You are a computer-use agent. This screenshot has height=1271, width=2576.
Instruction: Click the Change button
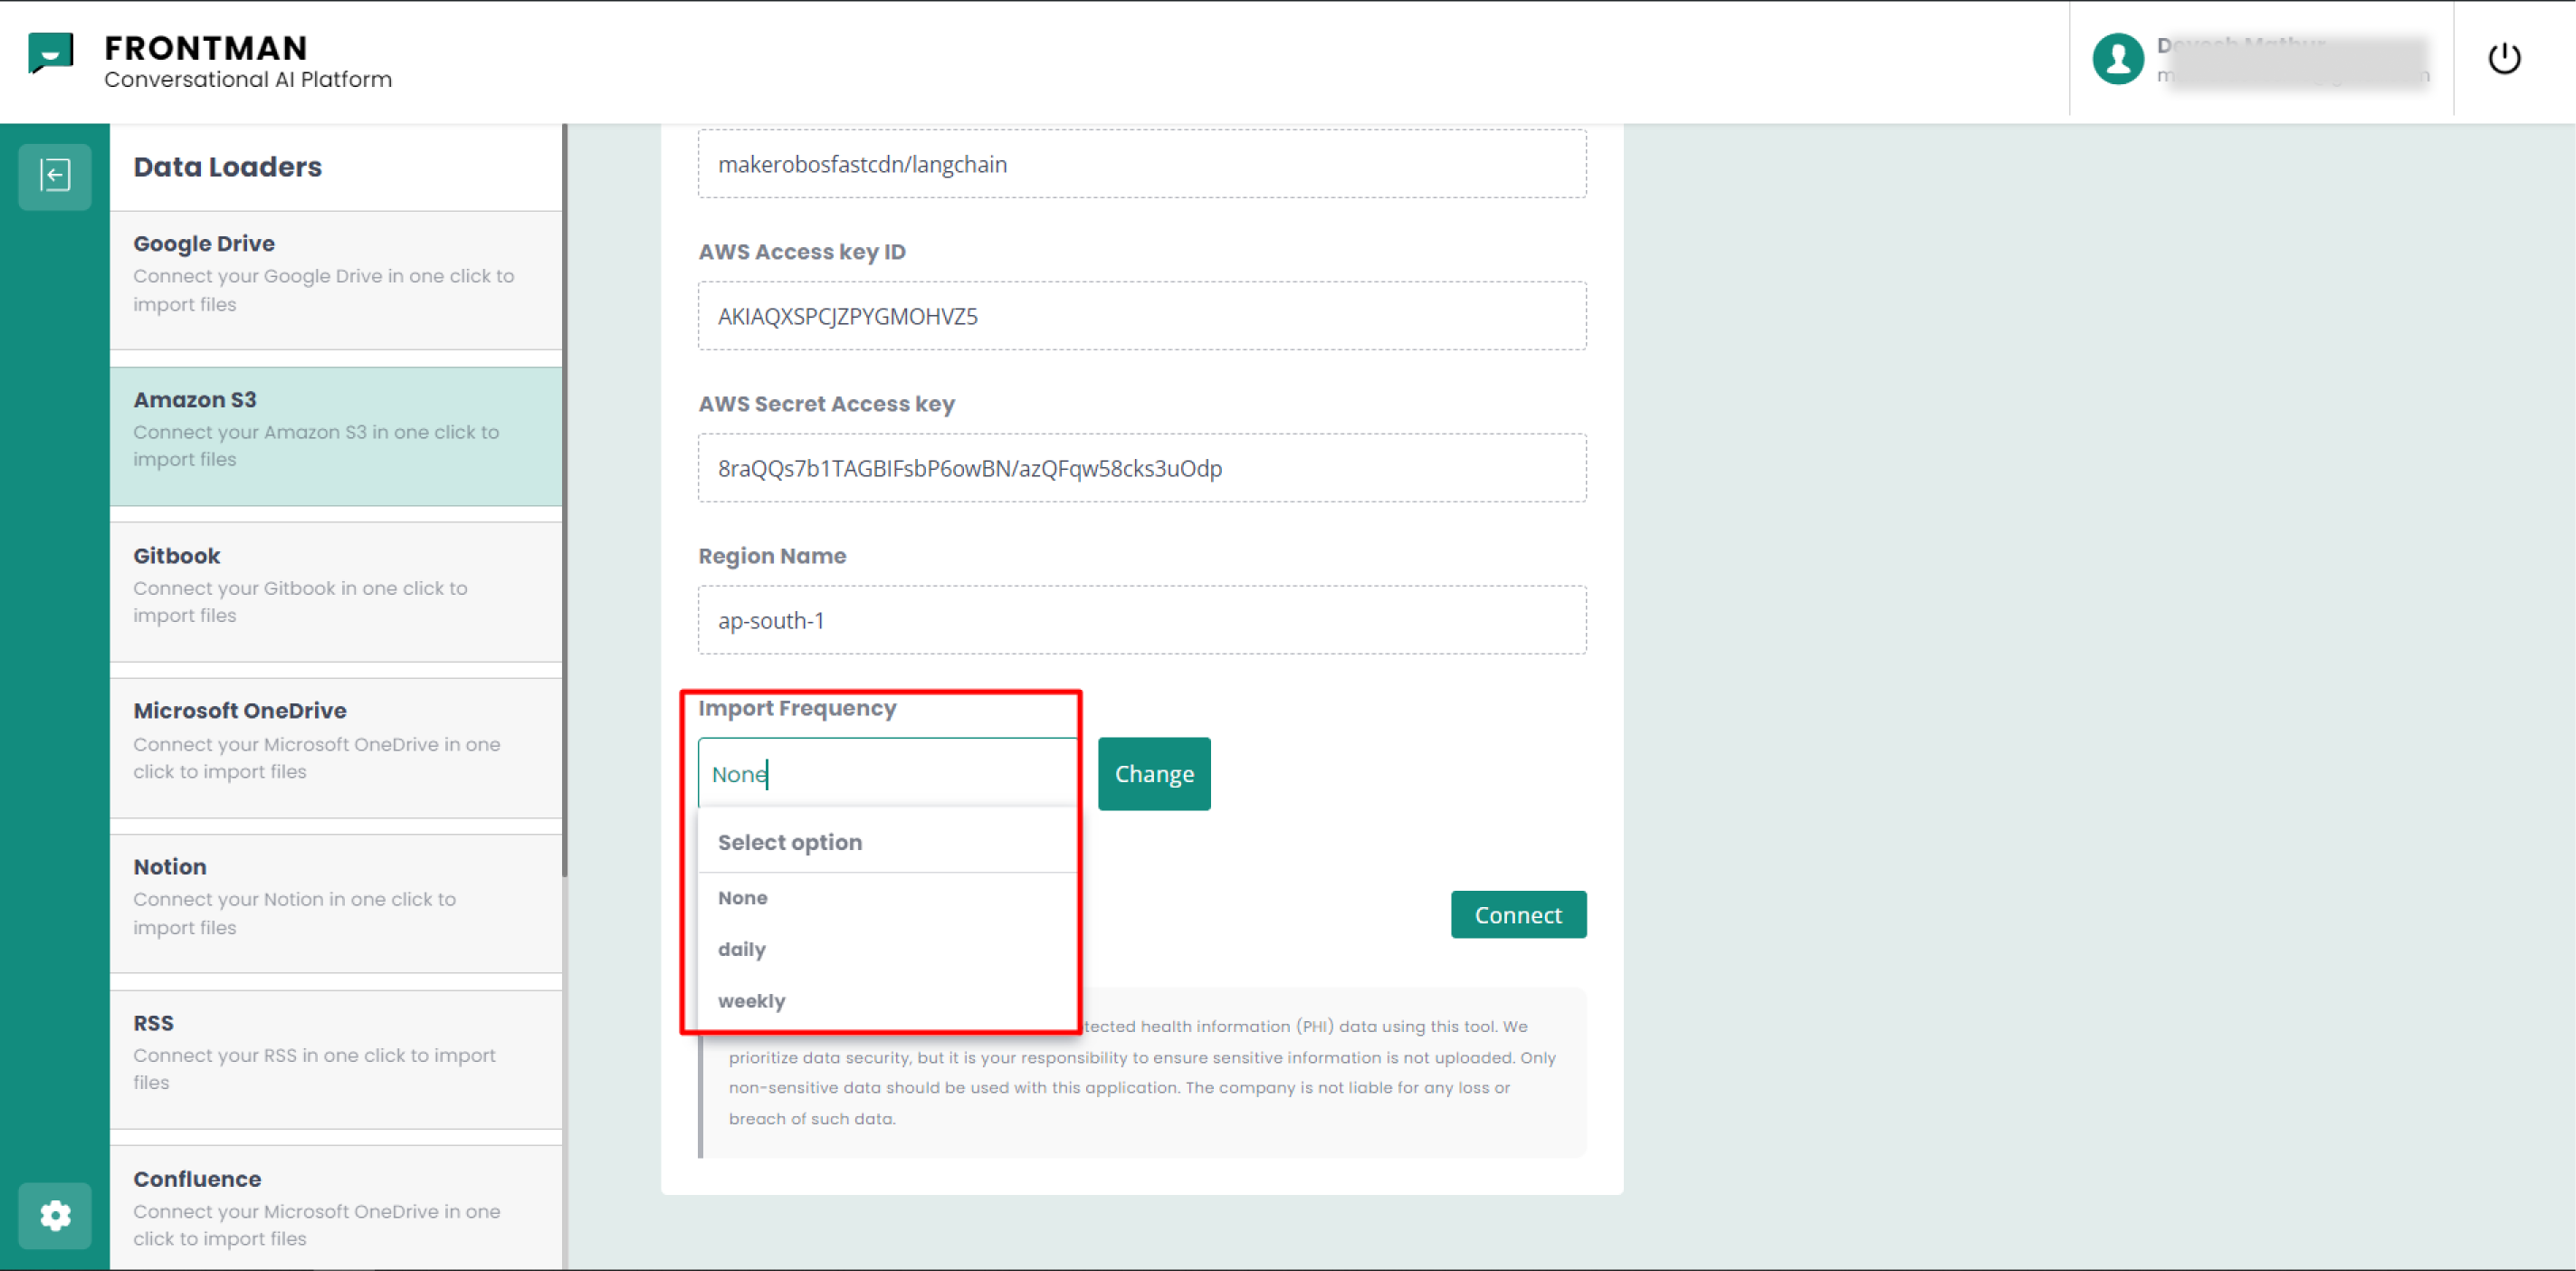pyautogui.click(x=1154, y=774)
